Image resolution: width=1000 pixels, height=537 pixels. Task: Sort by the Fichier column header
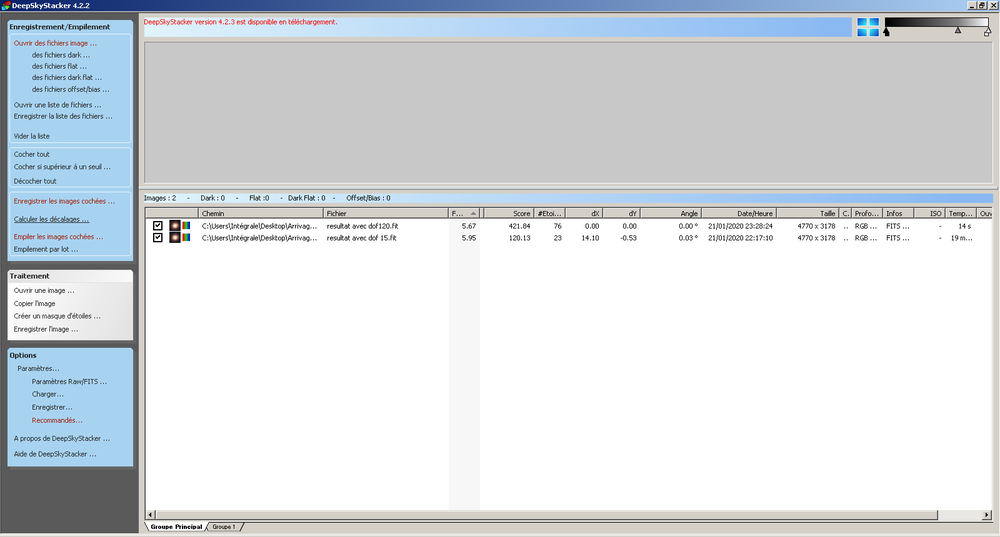[386, 214]
